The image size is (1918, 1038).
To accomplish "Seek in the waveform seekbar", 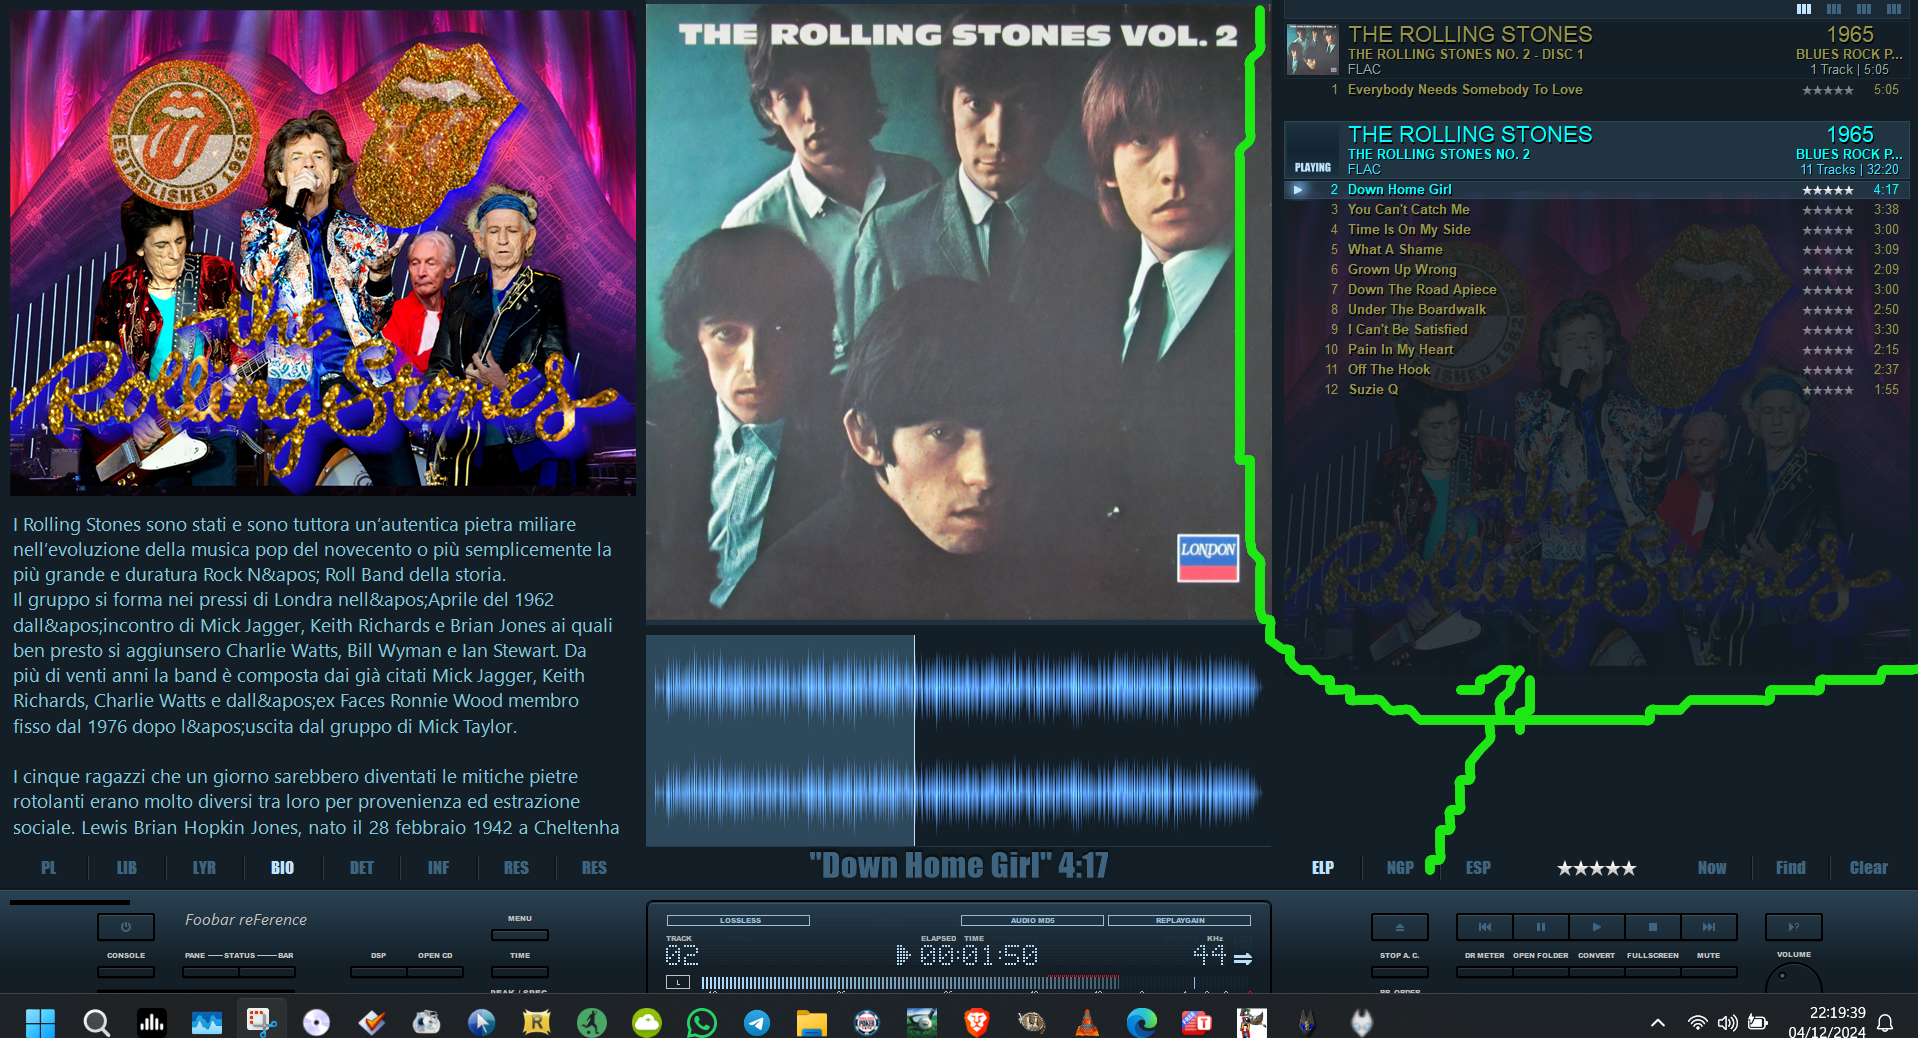I will click(958, 740).
